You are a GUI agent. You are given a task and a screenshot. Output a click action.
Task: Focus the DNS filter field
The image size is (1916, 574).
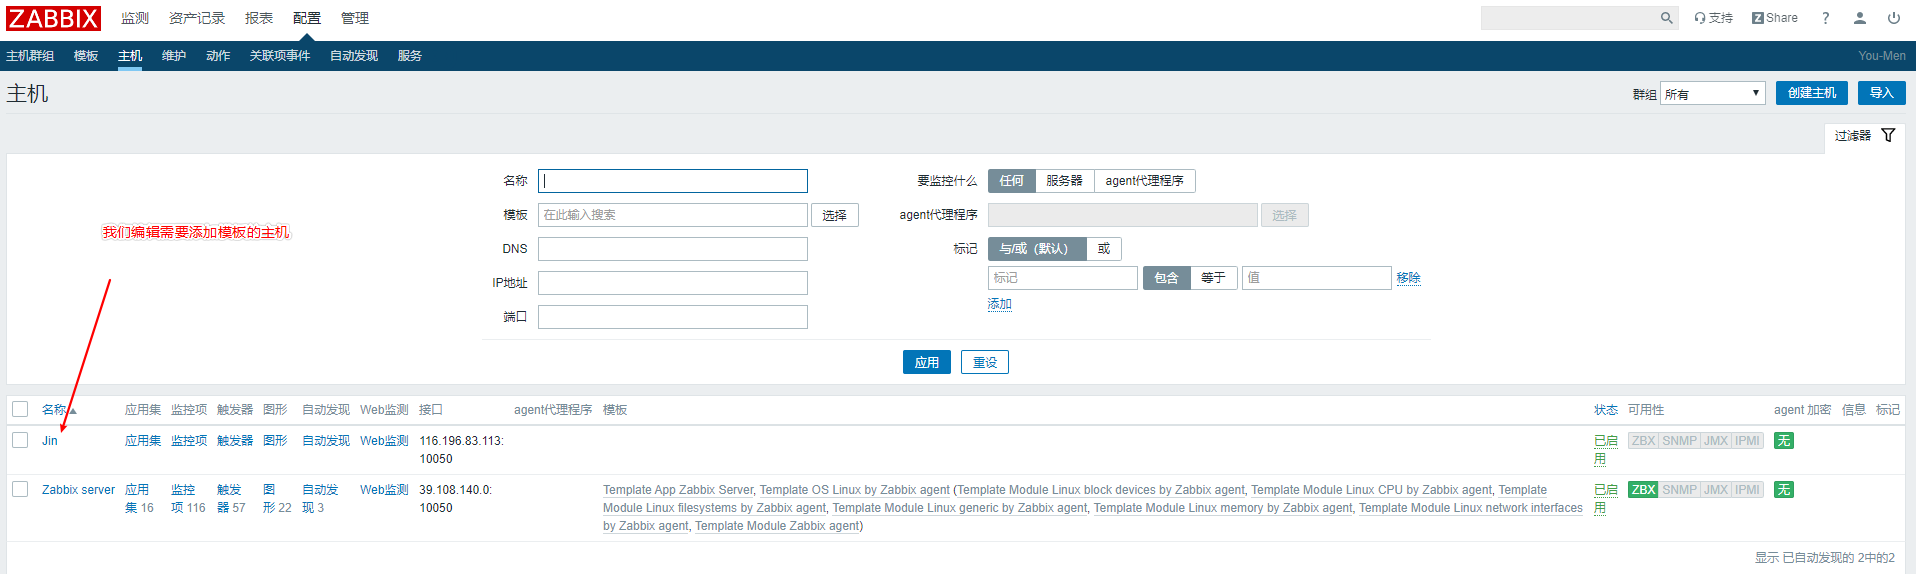673,249
